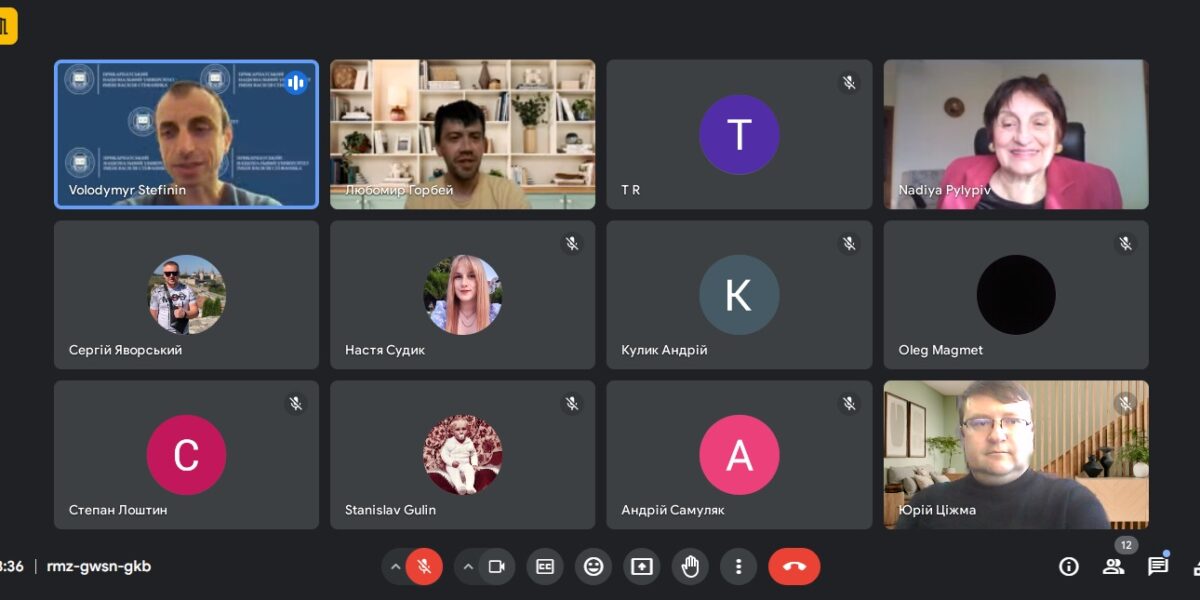This screenshot has height=600, width=1200.
Task: Turn on closed captions
Action: pyautogui.click(x=545, y=567)
